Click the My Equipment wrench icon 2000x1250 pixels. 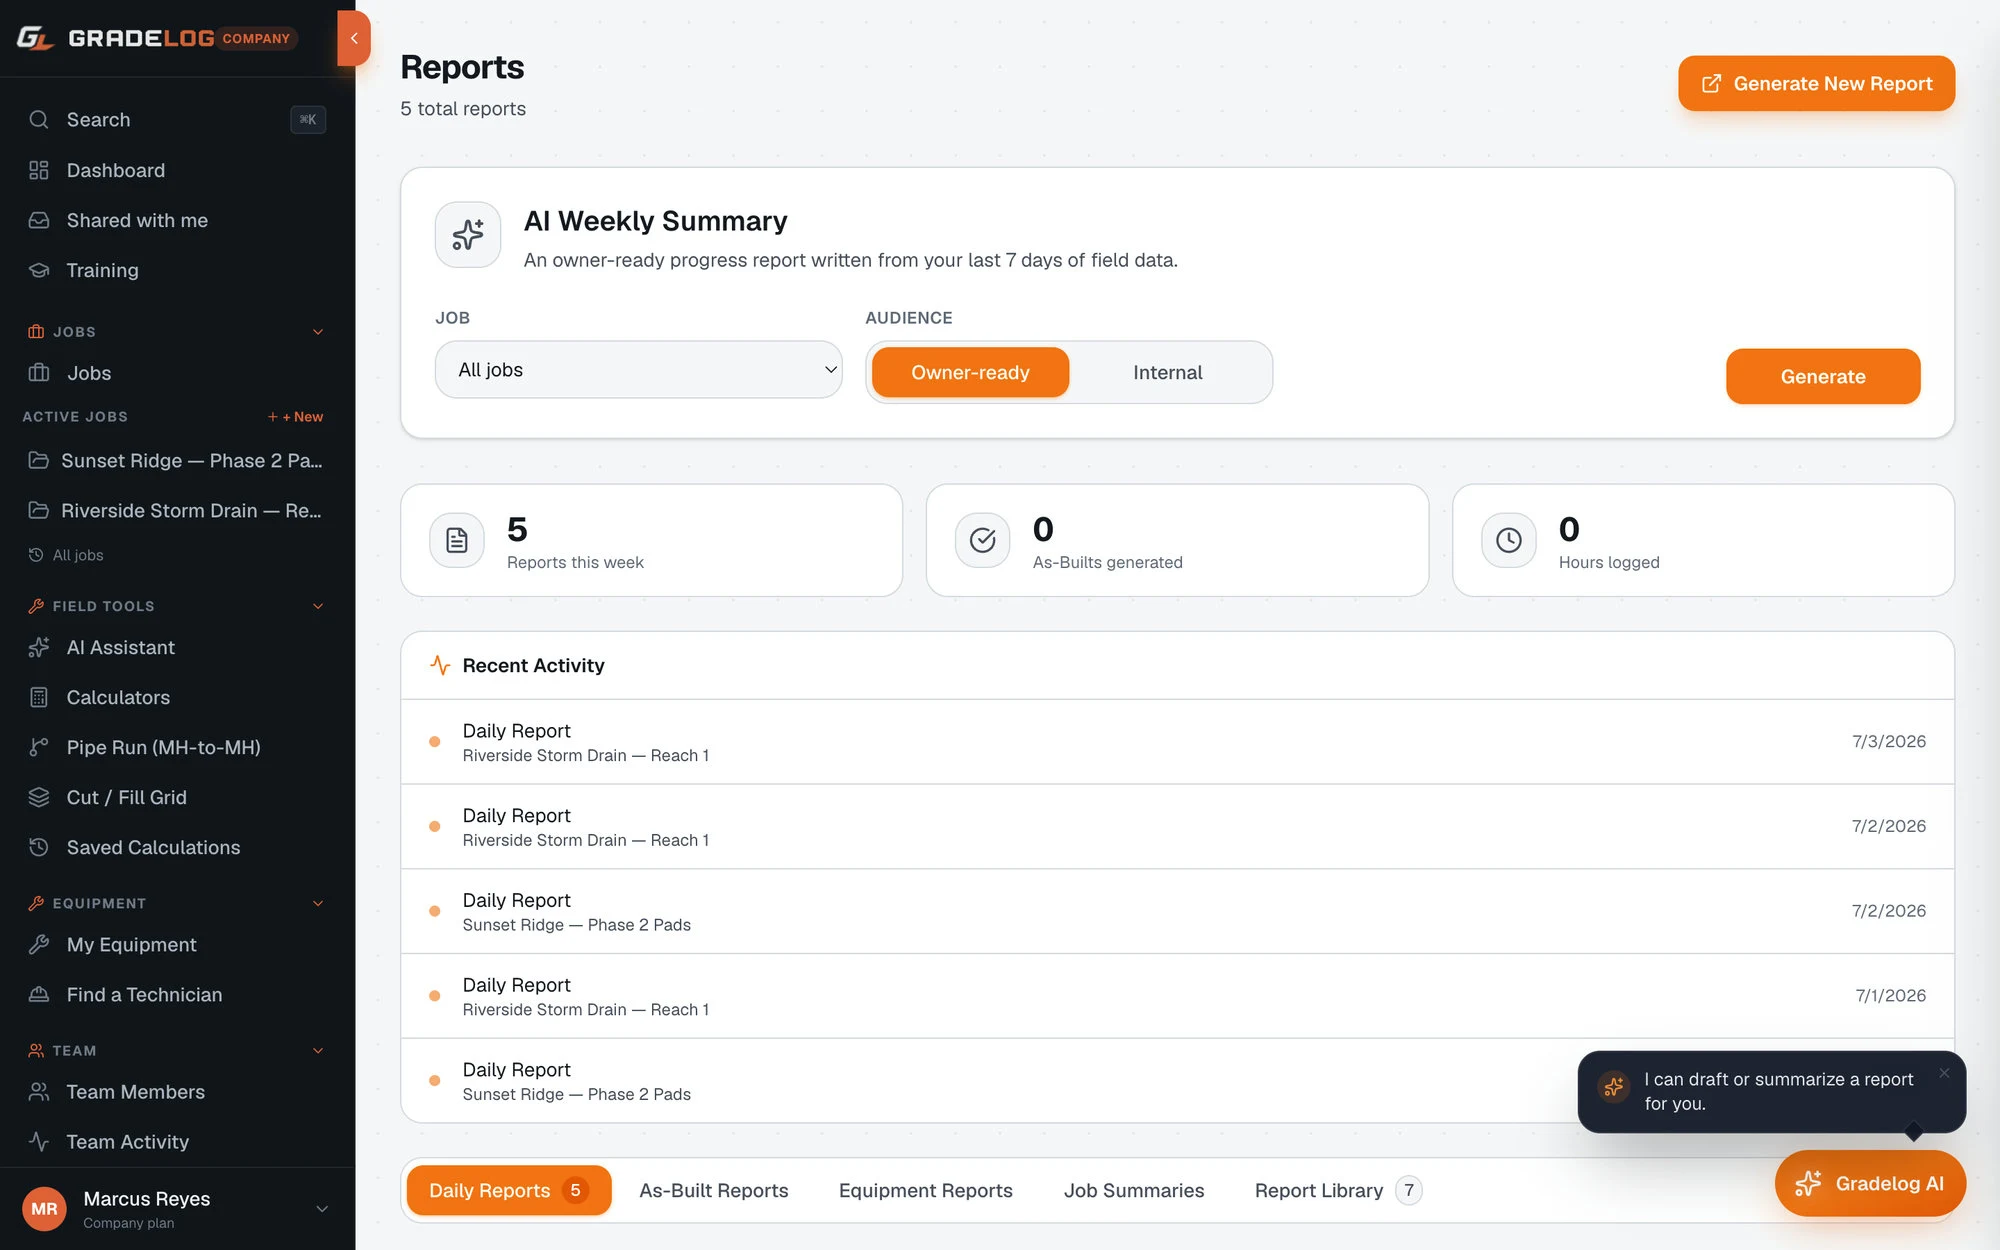click(x=39, y=945)
